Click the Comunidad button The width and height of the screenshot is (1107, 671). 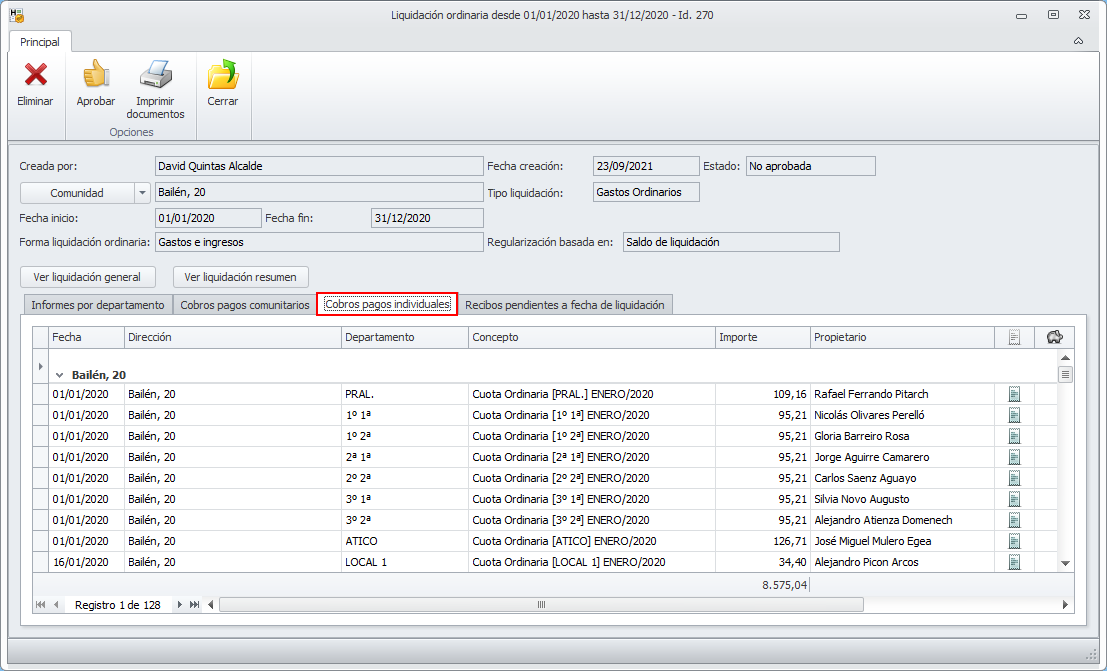point(77,193)
